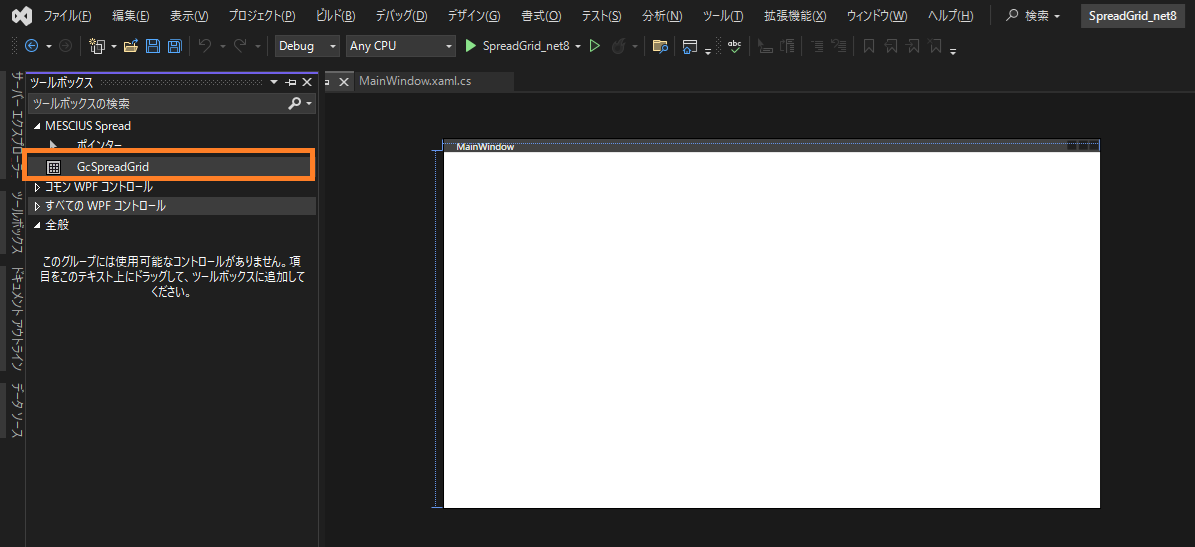Open the New Project dropdown arrow
The image size is (1195, 547).
point(114,46)
